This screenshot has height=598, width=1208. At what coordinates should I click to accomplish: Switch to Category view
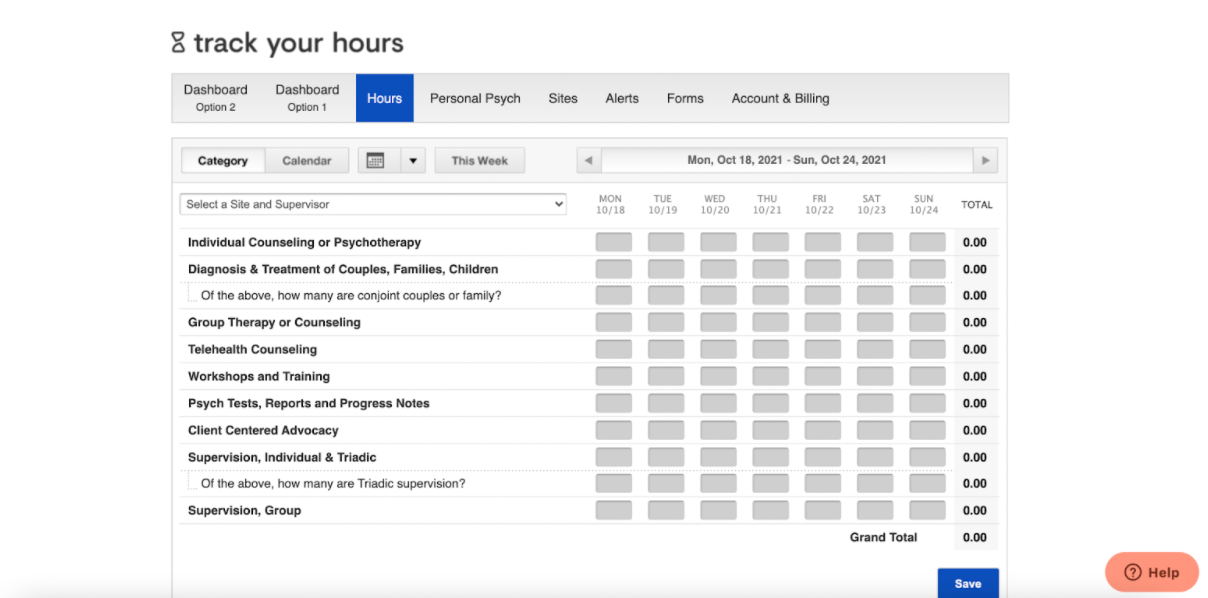[x=223, y=160]
